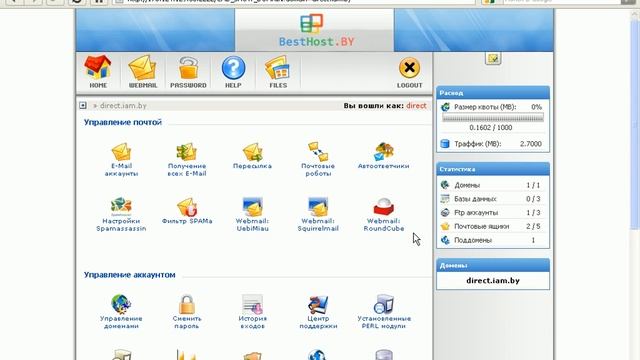Viewport: 640px width, 360px height.
Task: Click the browser address bar
Action: (294, 2)
